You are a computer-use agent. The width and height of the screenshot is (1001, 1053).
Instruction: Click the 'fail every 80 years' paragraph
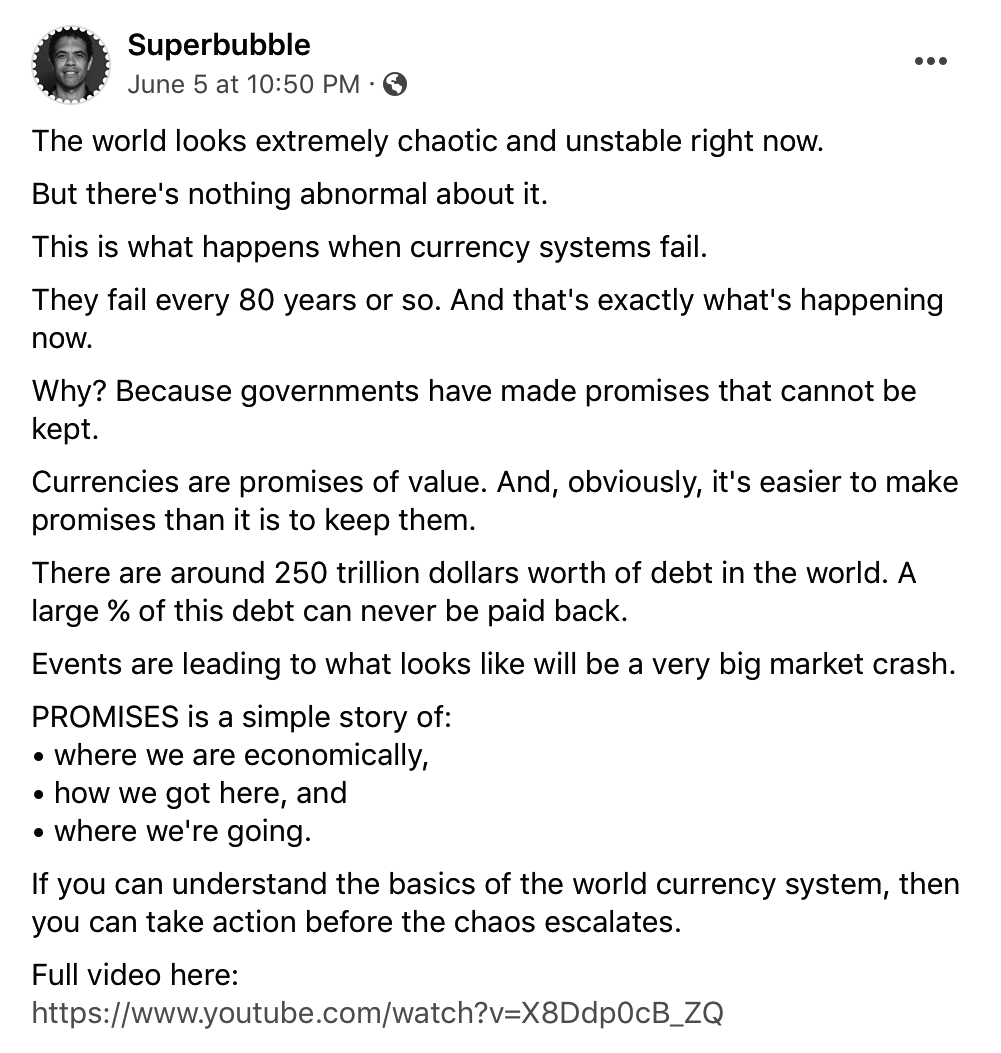pos(487,300)
